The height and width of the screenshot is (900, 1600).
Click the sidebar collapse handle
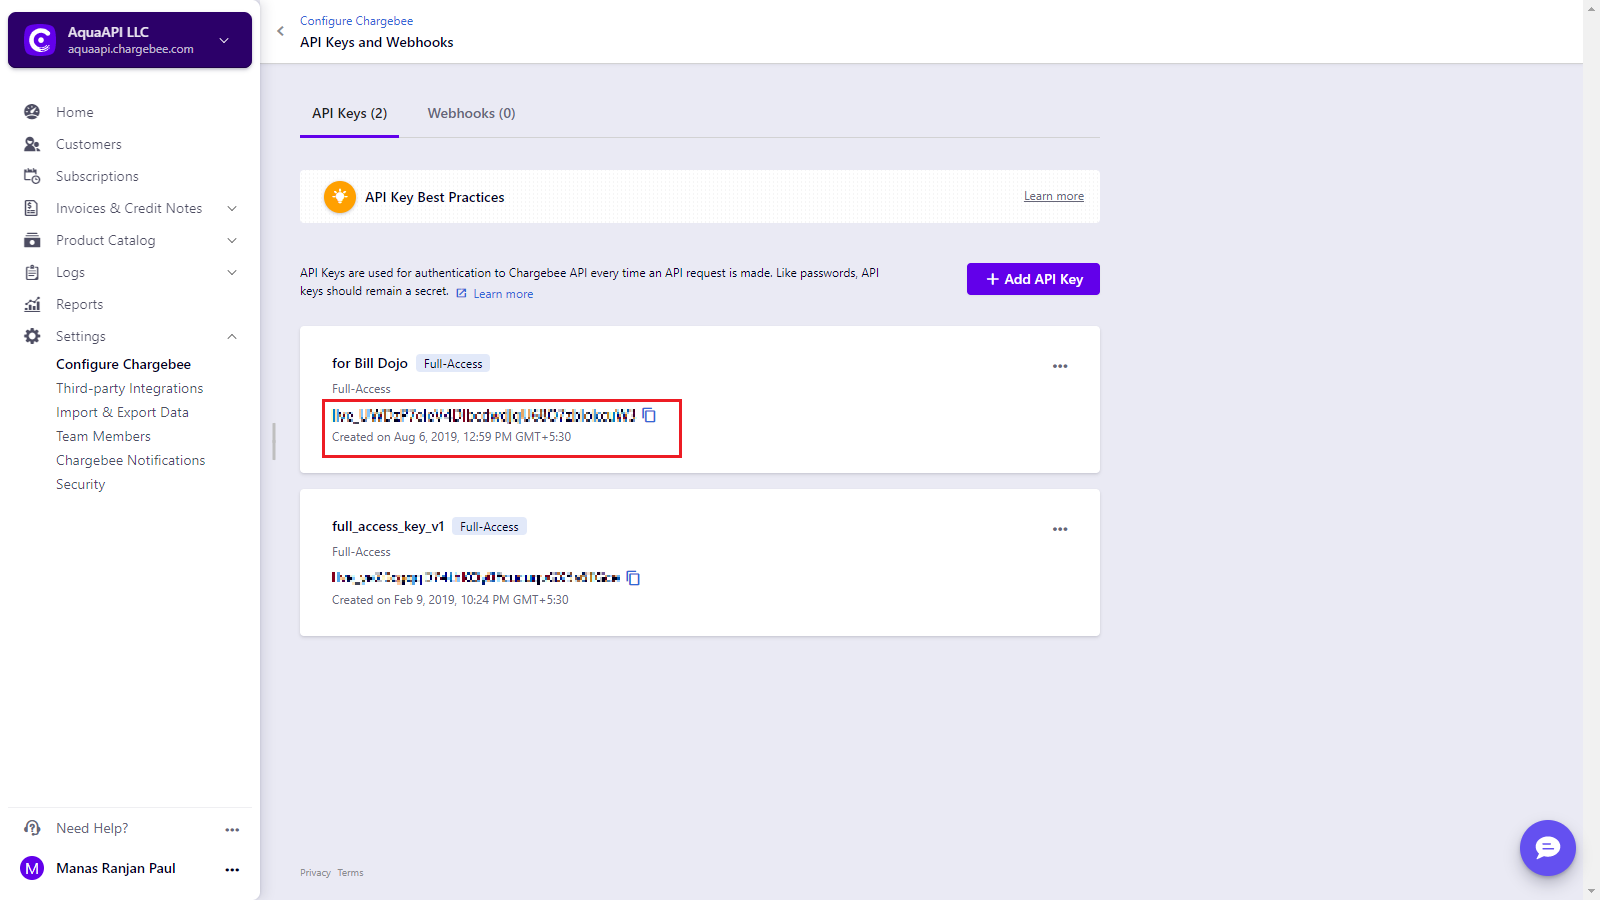coord(274,441)
